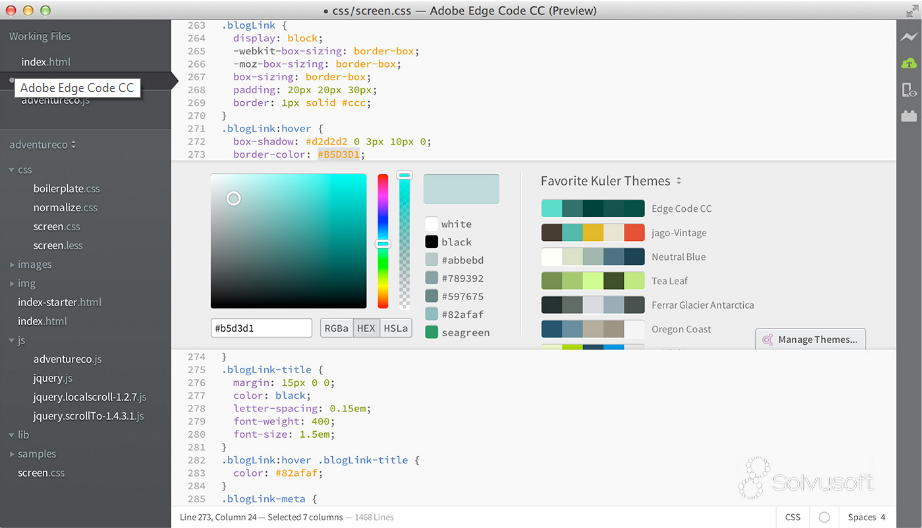The width and height of the screenshot is (922, 528).
Task: Select the #abbebd color swatch
Action: point(432,260)
